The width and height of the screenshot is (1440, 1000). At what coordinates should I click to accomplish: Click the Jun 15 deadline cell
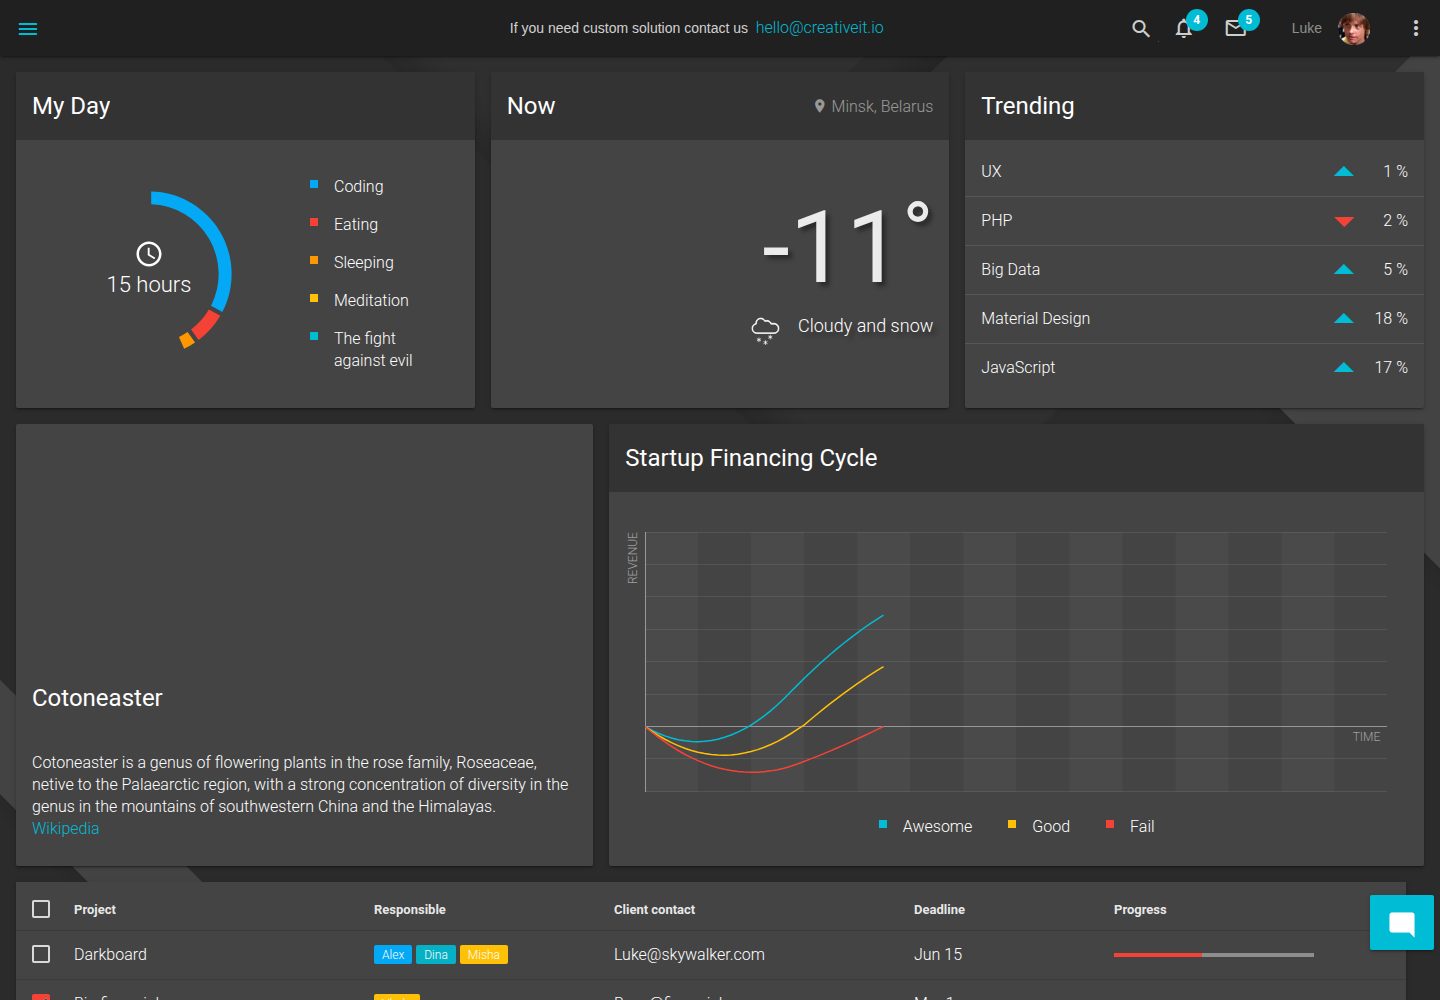coord(938,955)
